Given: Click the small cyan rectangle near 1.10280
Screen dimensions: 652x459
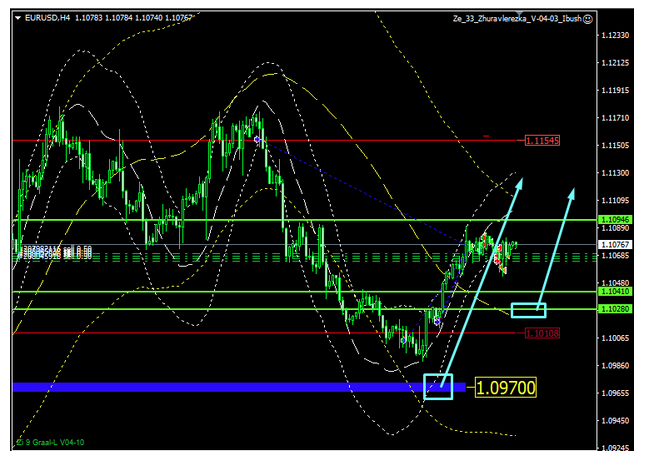Looking at the screenshot, I should tap(528, 310).
